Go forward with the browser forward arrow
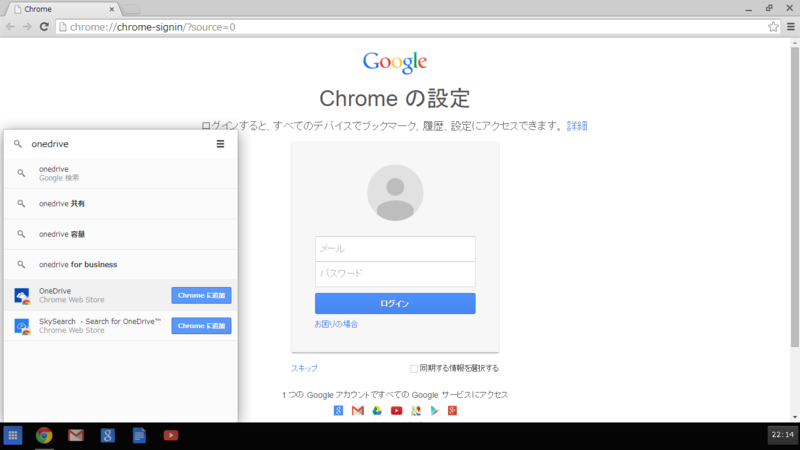 pos(27,27)
